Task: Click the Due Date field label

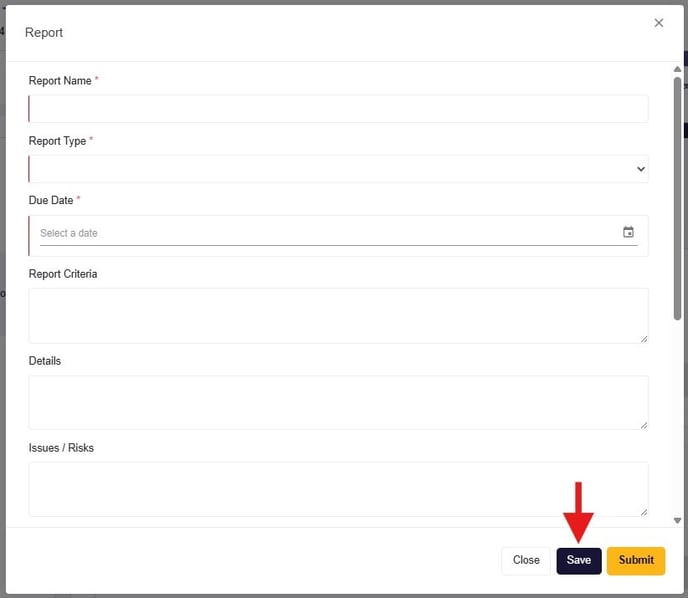Action: (51, 200)
